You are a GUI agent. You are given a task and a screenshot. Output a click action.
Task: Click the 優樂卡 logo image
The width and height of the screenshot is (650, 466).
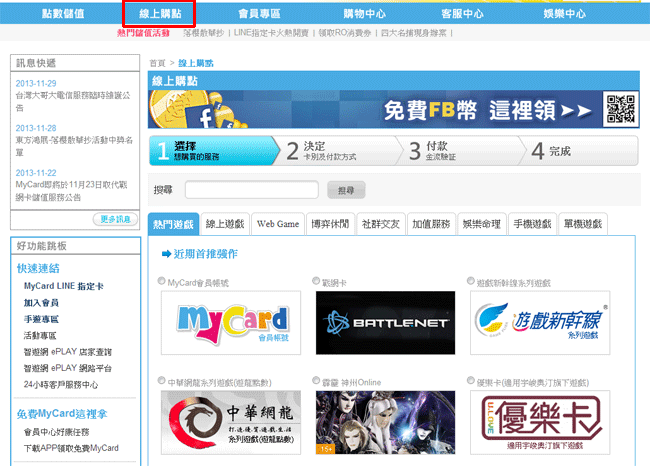[x=540, y=422]
